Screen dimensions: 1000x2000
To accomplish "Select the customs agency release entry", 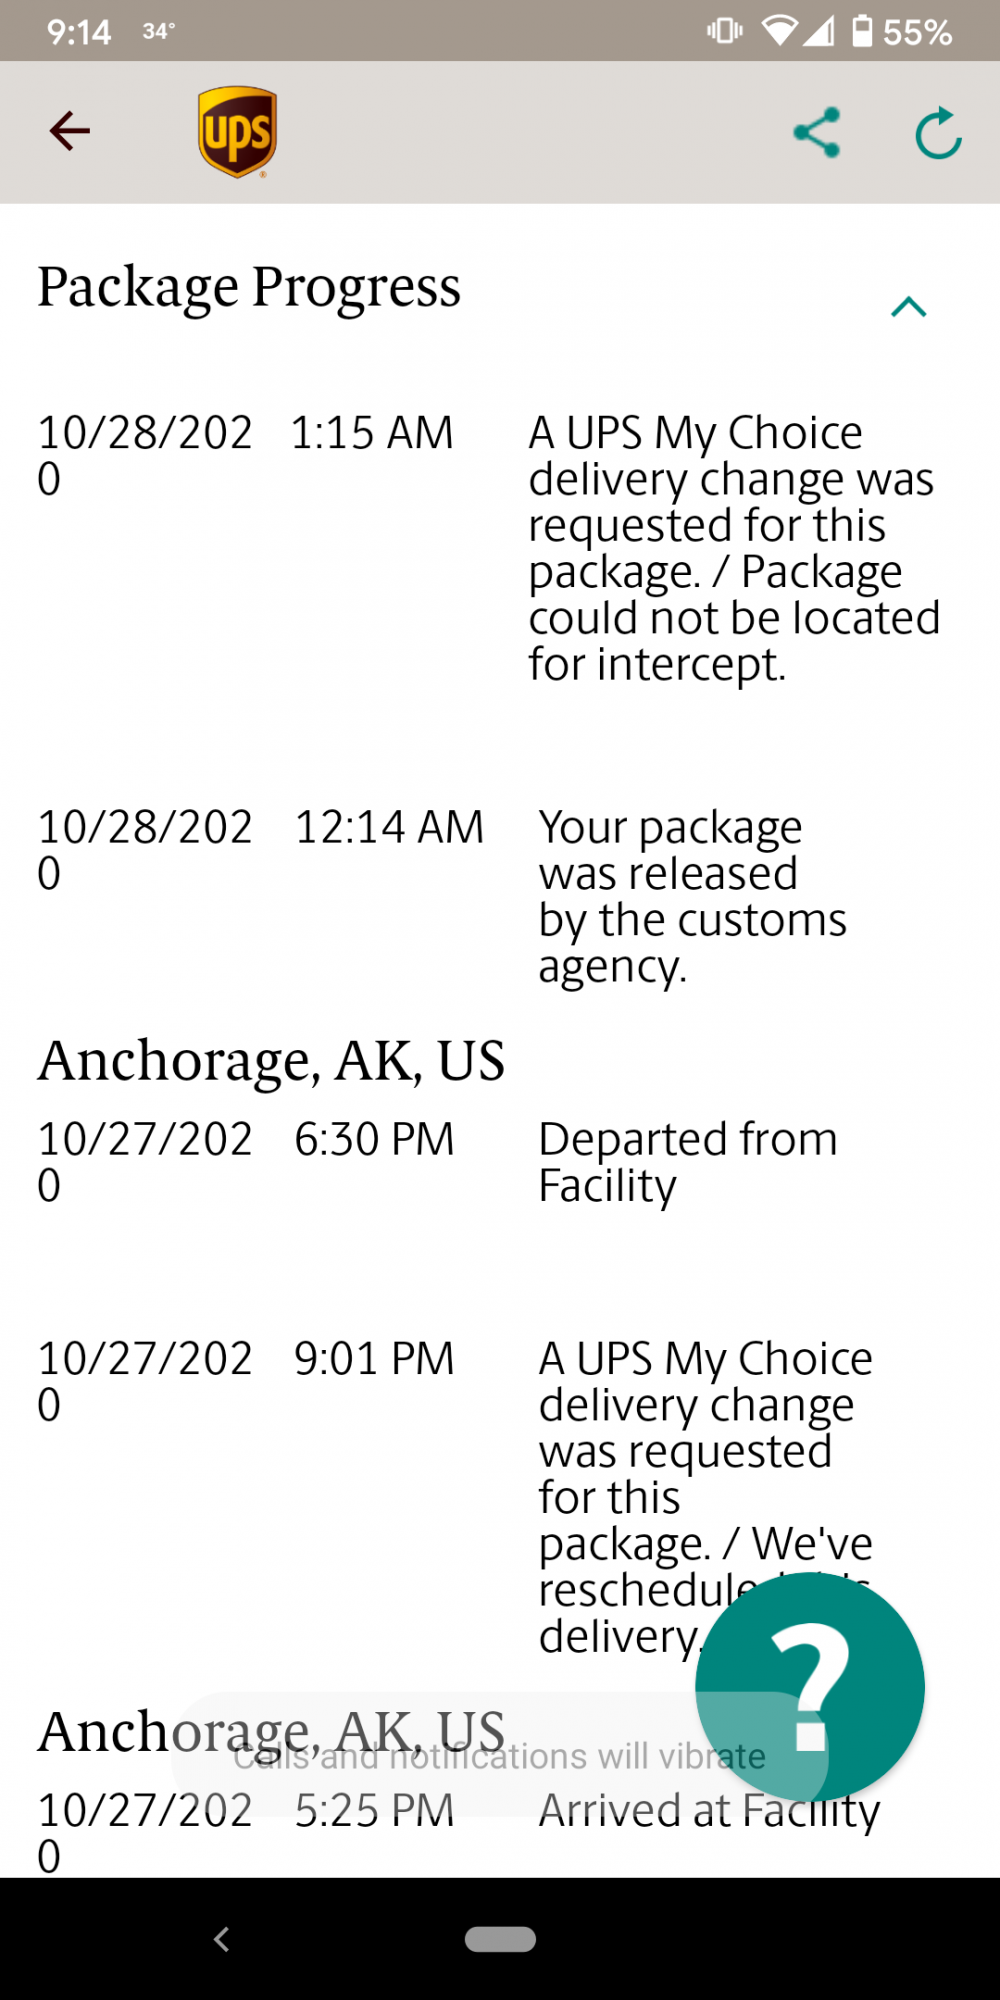I will coord(692,896).
